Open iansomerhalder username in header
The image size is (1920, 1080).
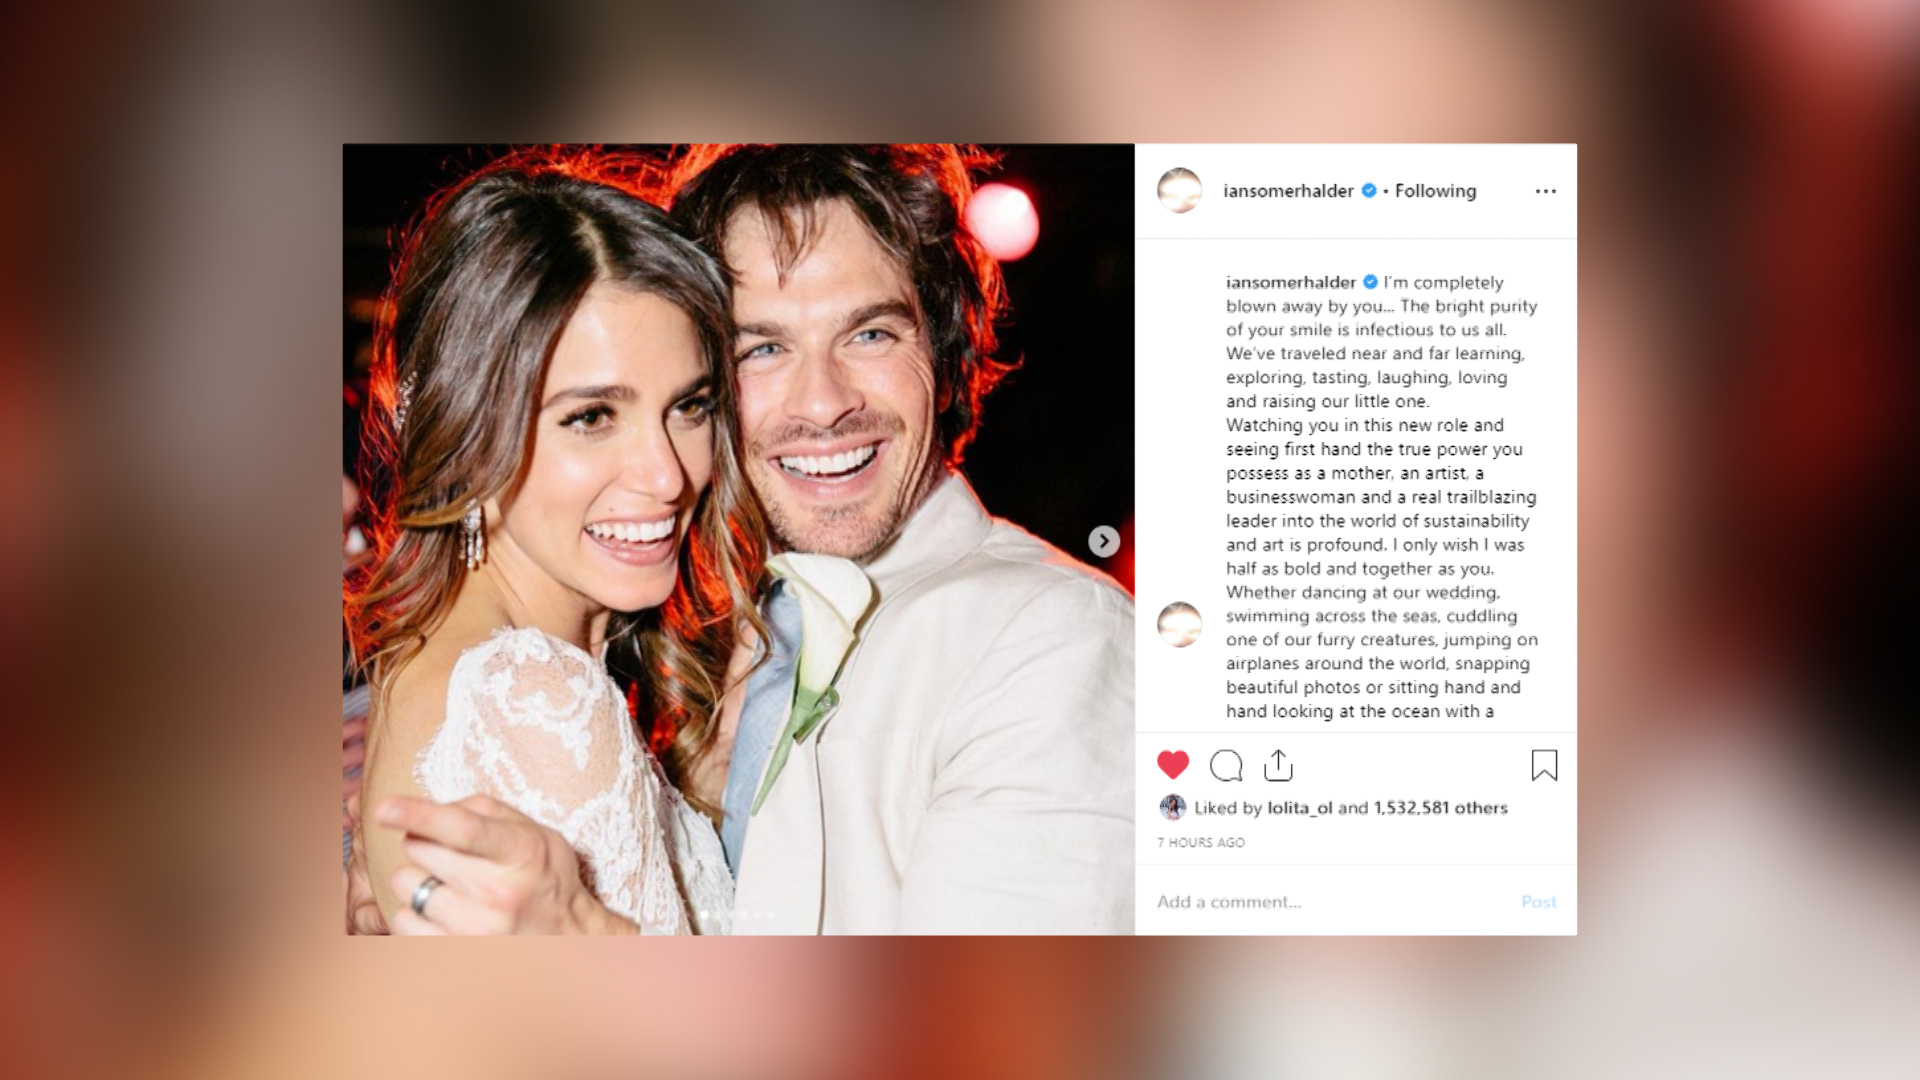[1288, 190]
